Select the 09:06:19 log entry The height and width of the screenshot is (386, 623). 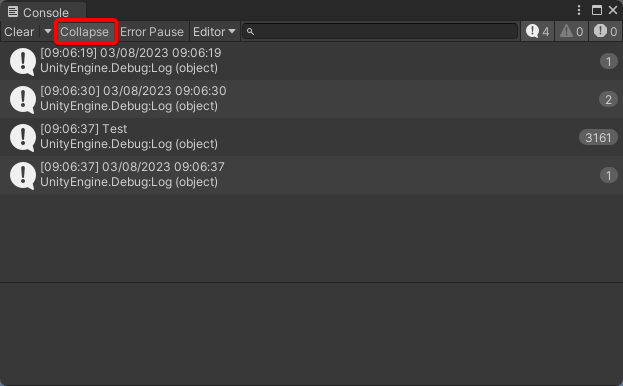tap(312, 61)
